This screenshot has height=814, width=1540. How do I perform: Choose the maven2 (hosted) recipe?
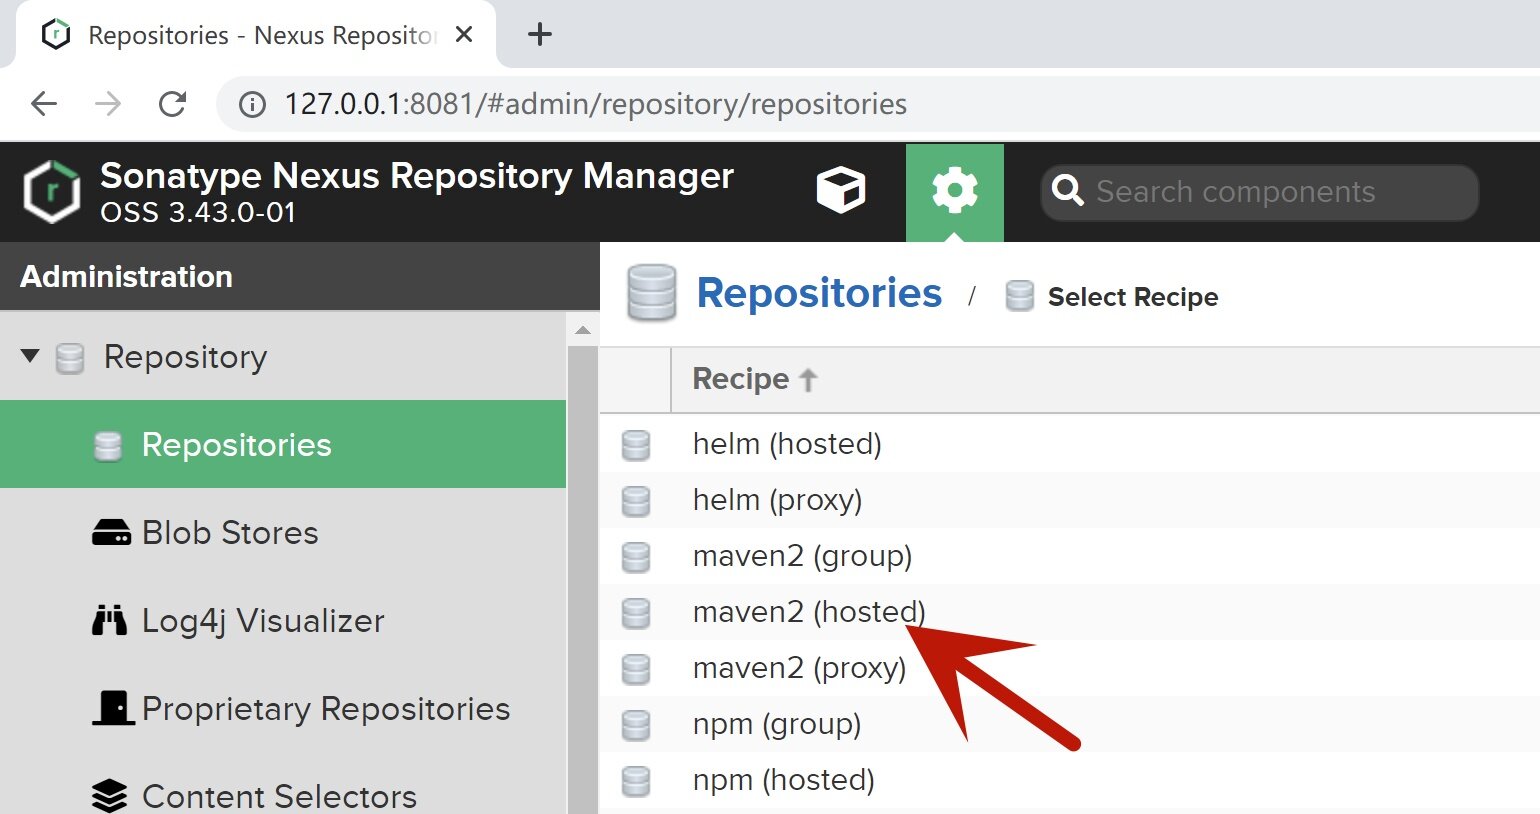808,612
